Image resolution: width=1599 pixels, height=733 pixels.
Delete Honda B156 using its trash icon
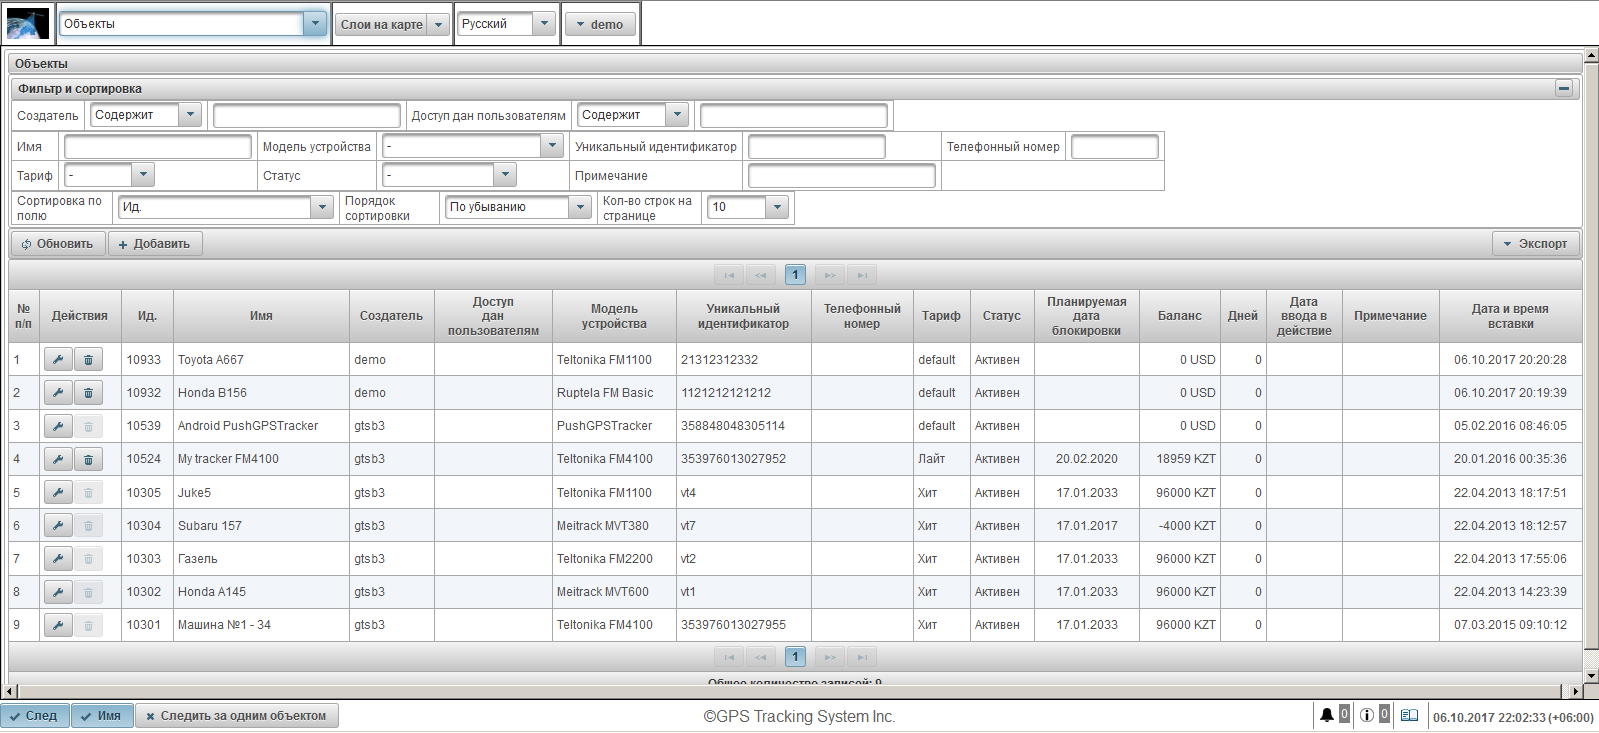pos(88,393)
